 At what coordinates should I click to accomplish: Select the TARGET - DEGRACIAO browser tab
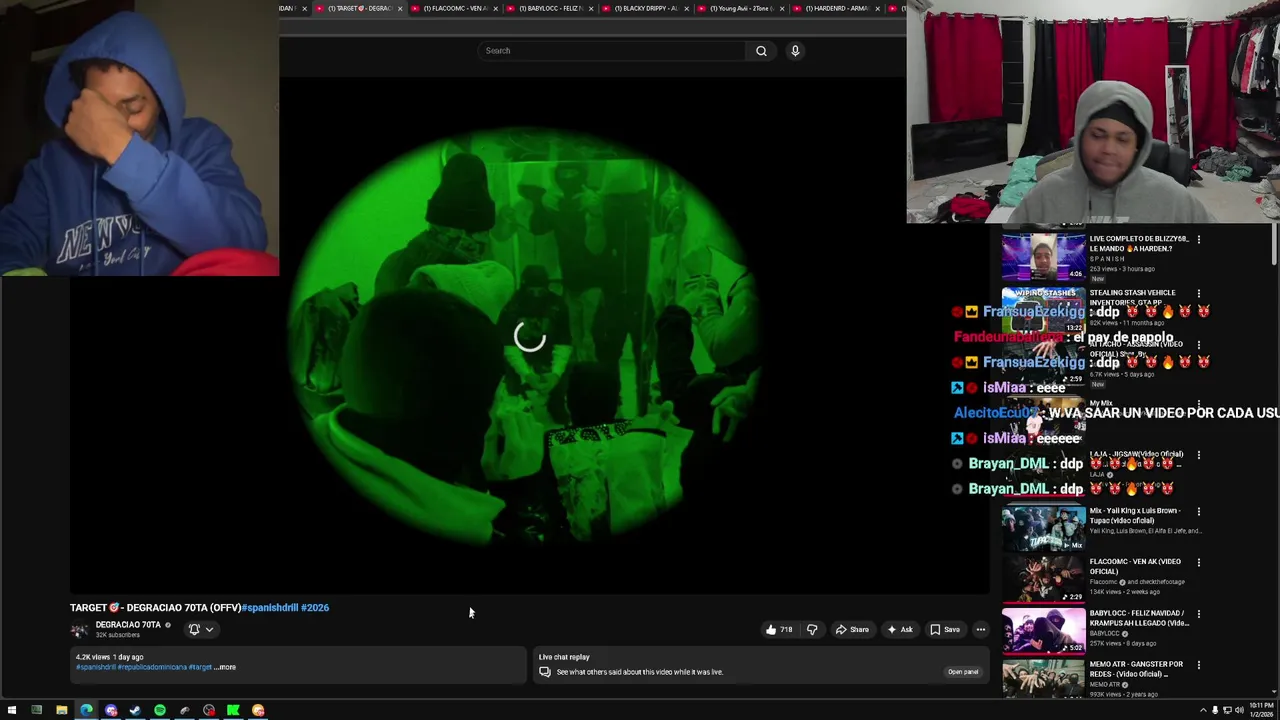point(360,9)
